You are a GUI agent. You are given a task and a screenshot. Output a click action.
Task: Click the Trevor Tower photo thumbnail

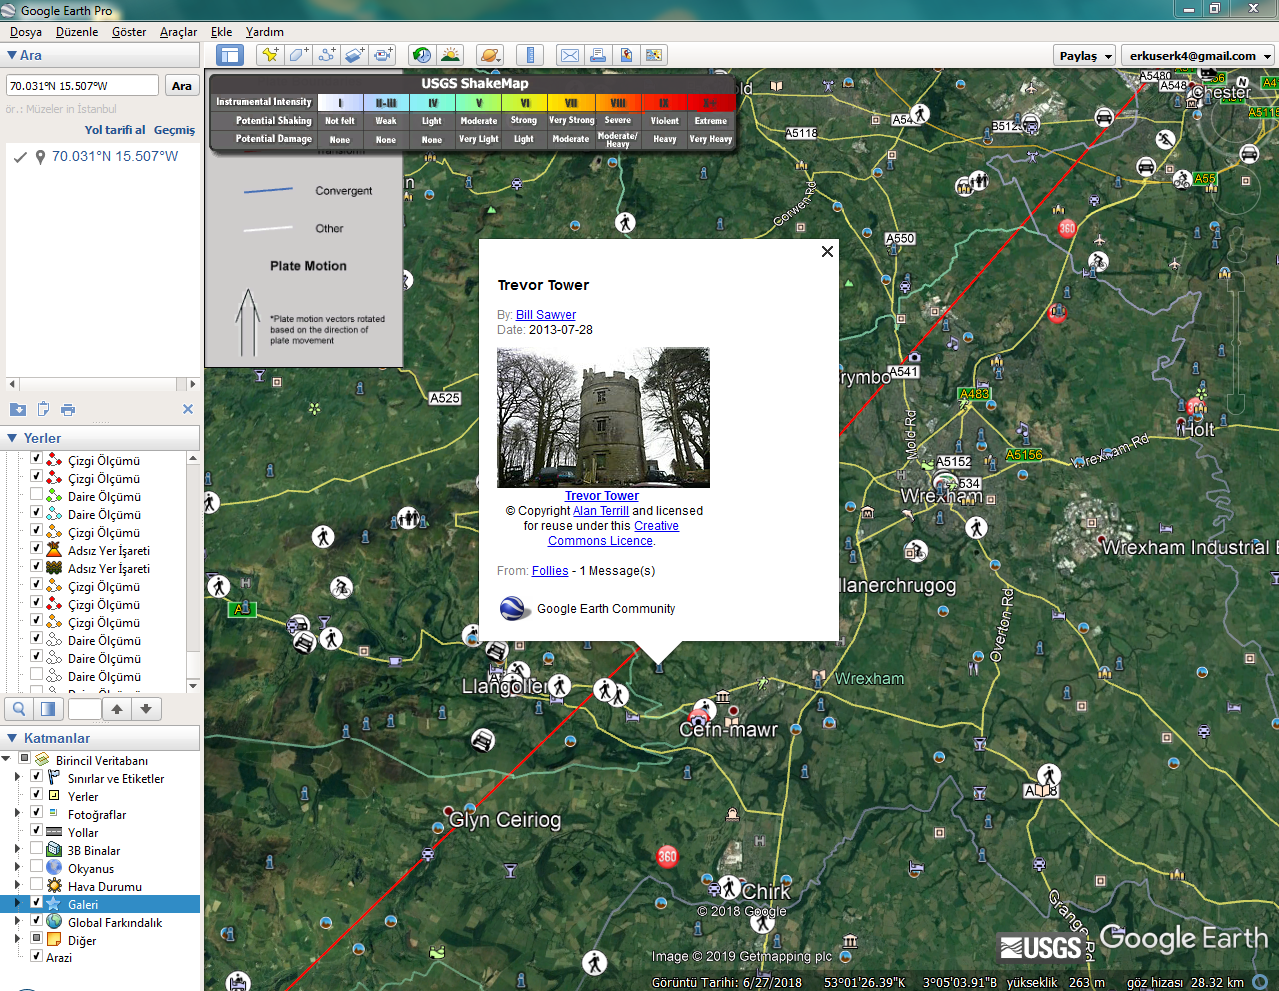[603, 417]
